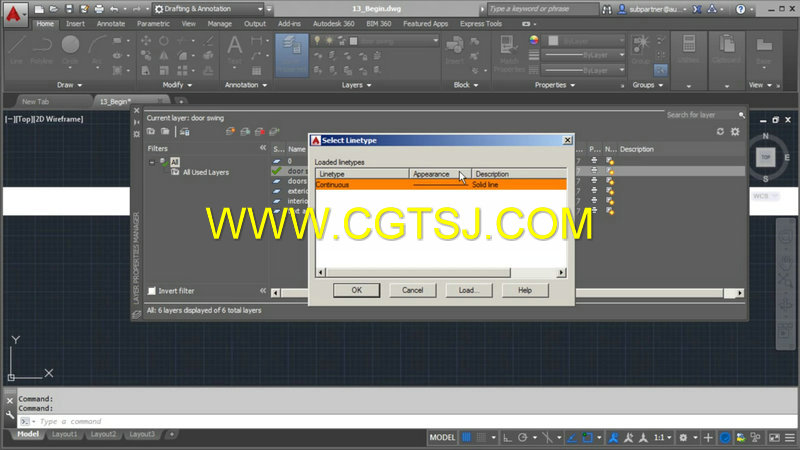
Task: Click OK in Select Linetype dialog
Action: coord(357,290)
